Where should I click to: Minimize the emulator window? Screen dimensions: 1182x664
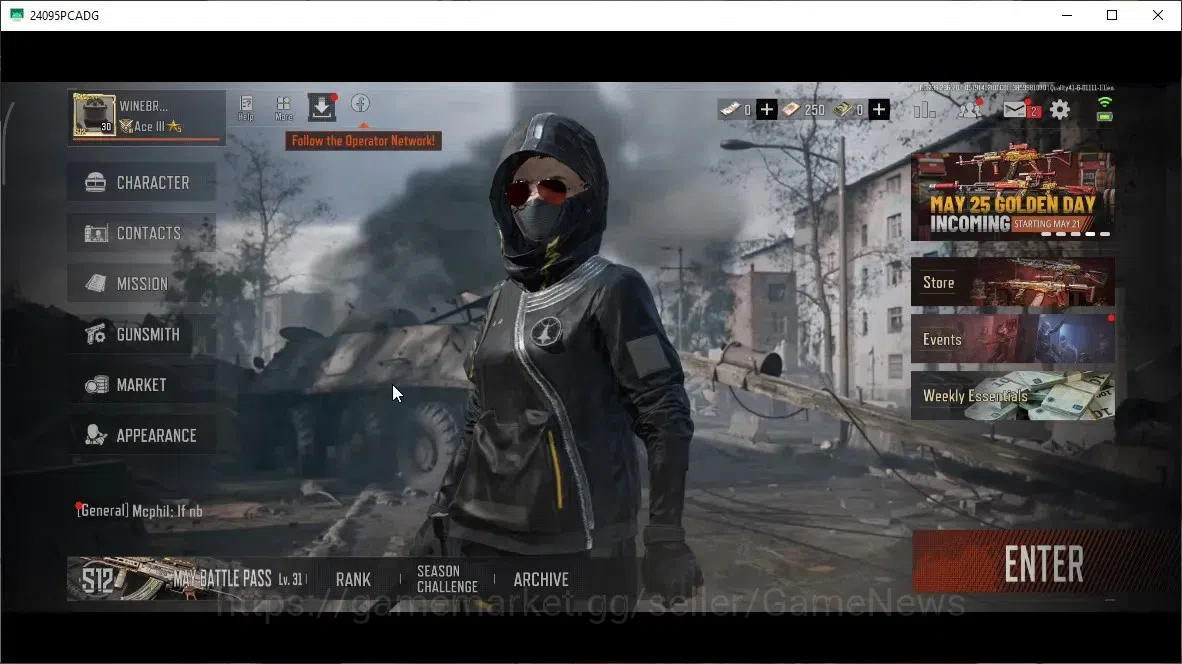click(1067, 15)
